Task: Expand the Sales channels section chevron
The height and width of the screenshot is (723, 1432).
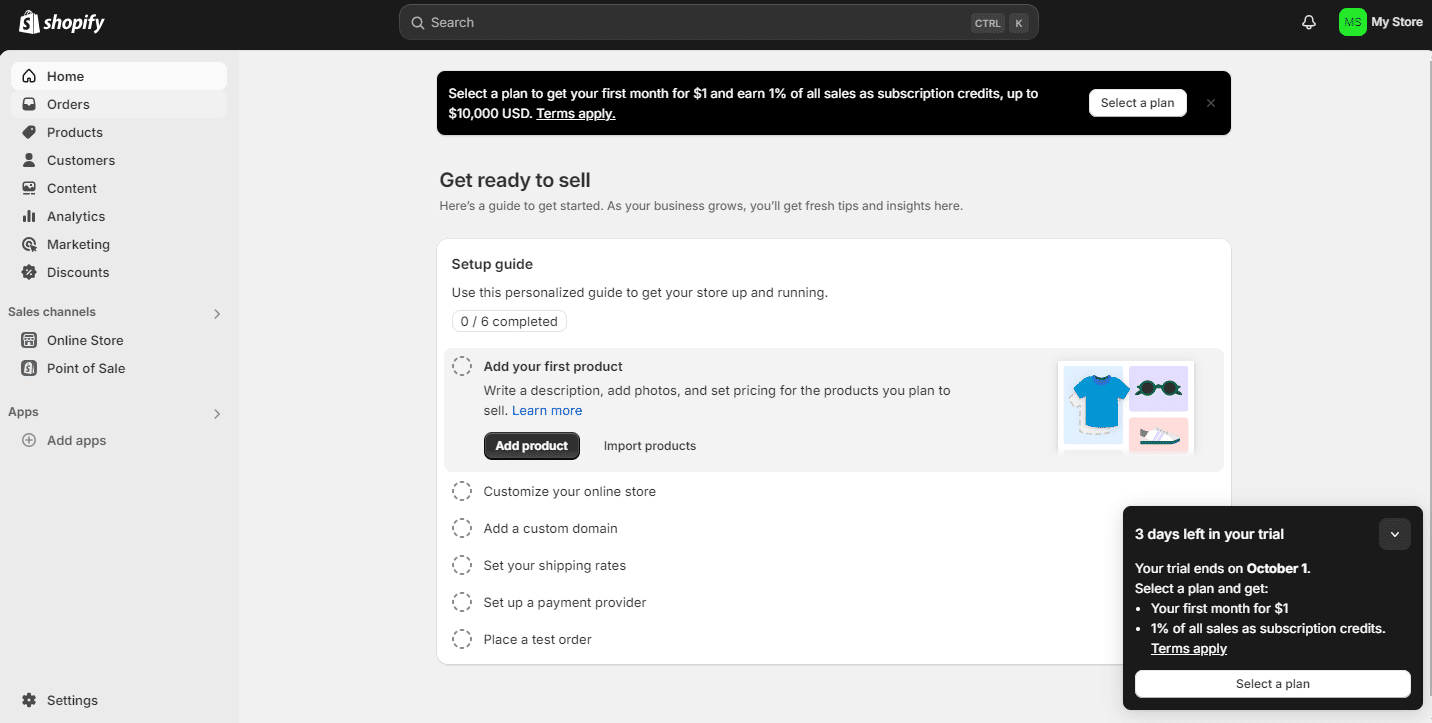Action: pos(217,314)
